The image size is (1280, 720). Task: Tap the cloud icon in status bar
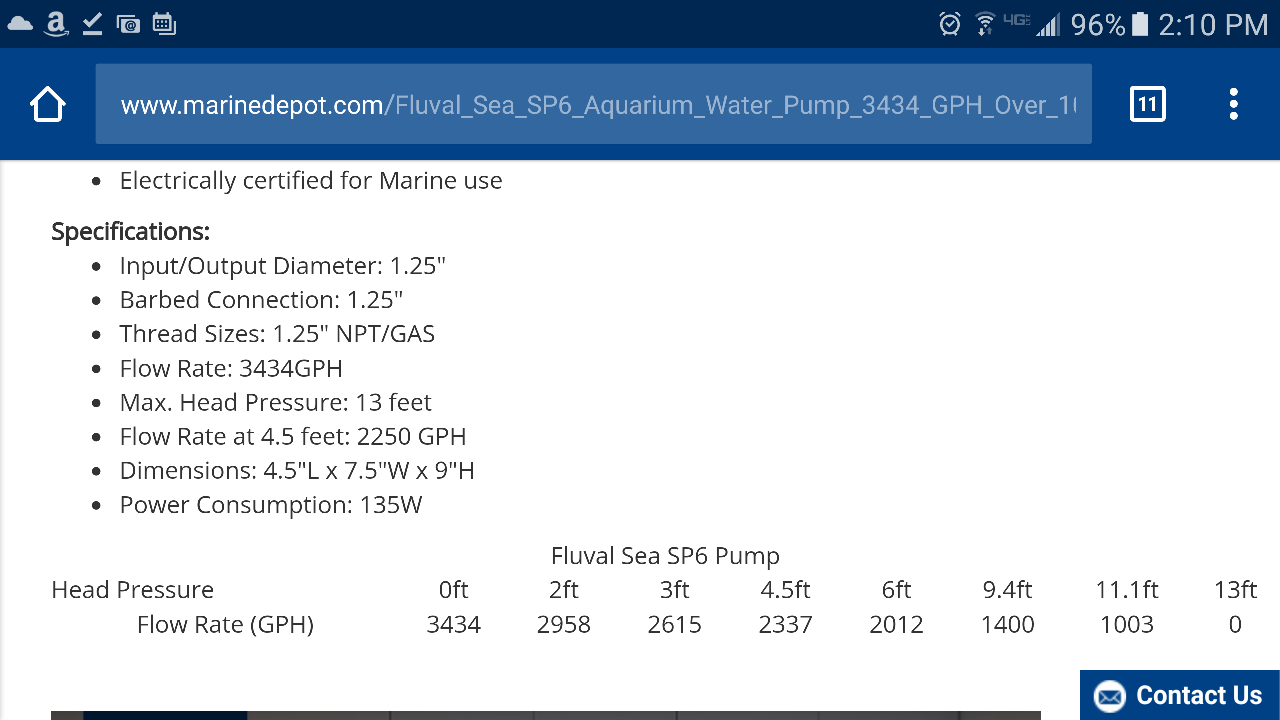pyautogui.click(x=20, y=23)
